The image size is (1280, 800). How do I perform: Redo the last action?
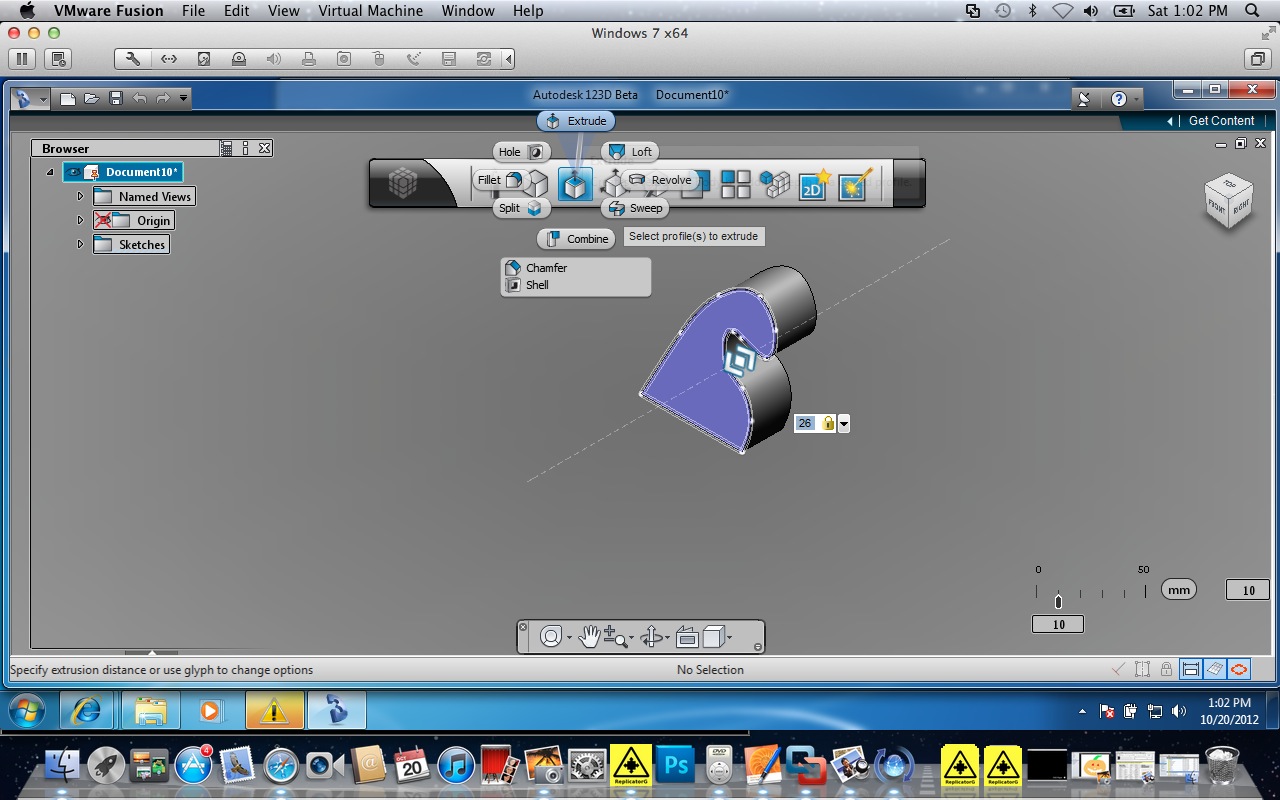pos(162,98)
